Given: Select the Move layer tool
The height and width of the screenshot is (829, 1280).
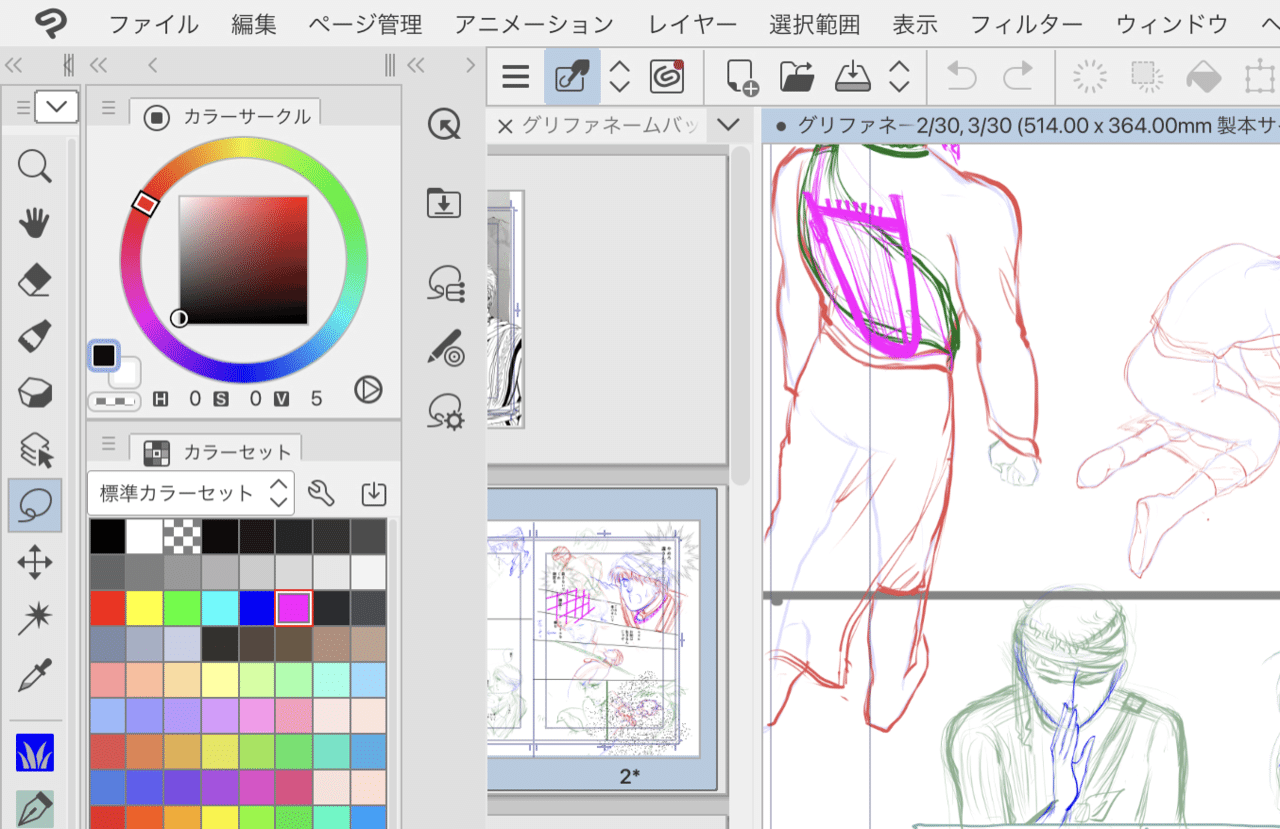Looking at the screenshot, I should coord(35,562).
